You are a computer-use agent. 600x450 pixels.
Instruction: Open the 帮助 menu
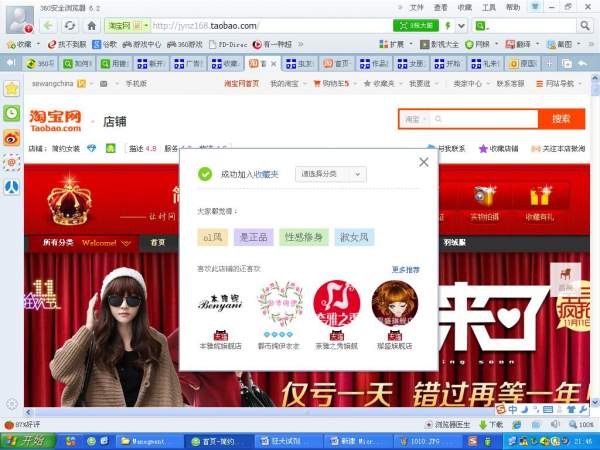pyautogui.click(x=513, y=8)
